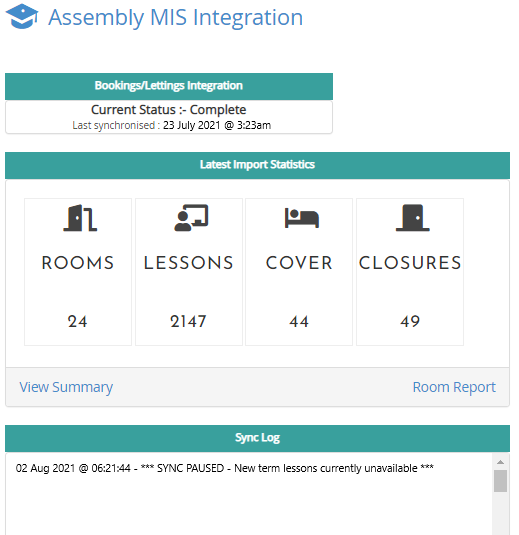This screenshot has height=535, width=519.
Task: Click the Cover bed icon
Action: [302, 218]
